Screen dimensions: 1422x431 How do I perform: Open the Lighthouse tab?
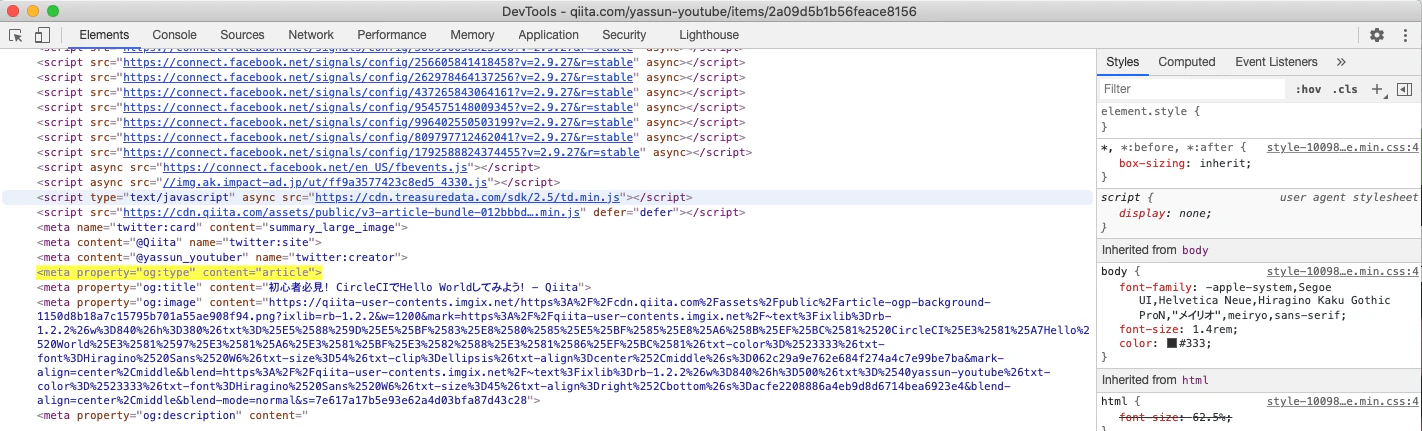pos(709,35)
